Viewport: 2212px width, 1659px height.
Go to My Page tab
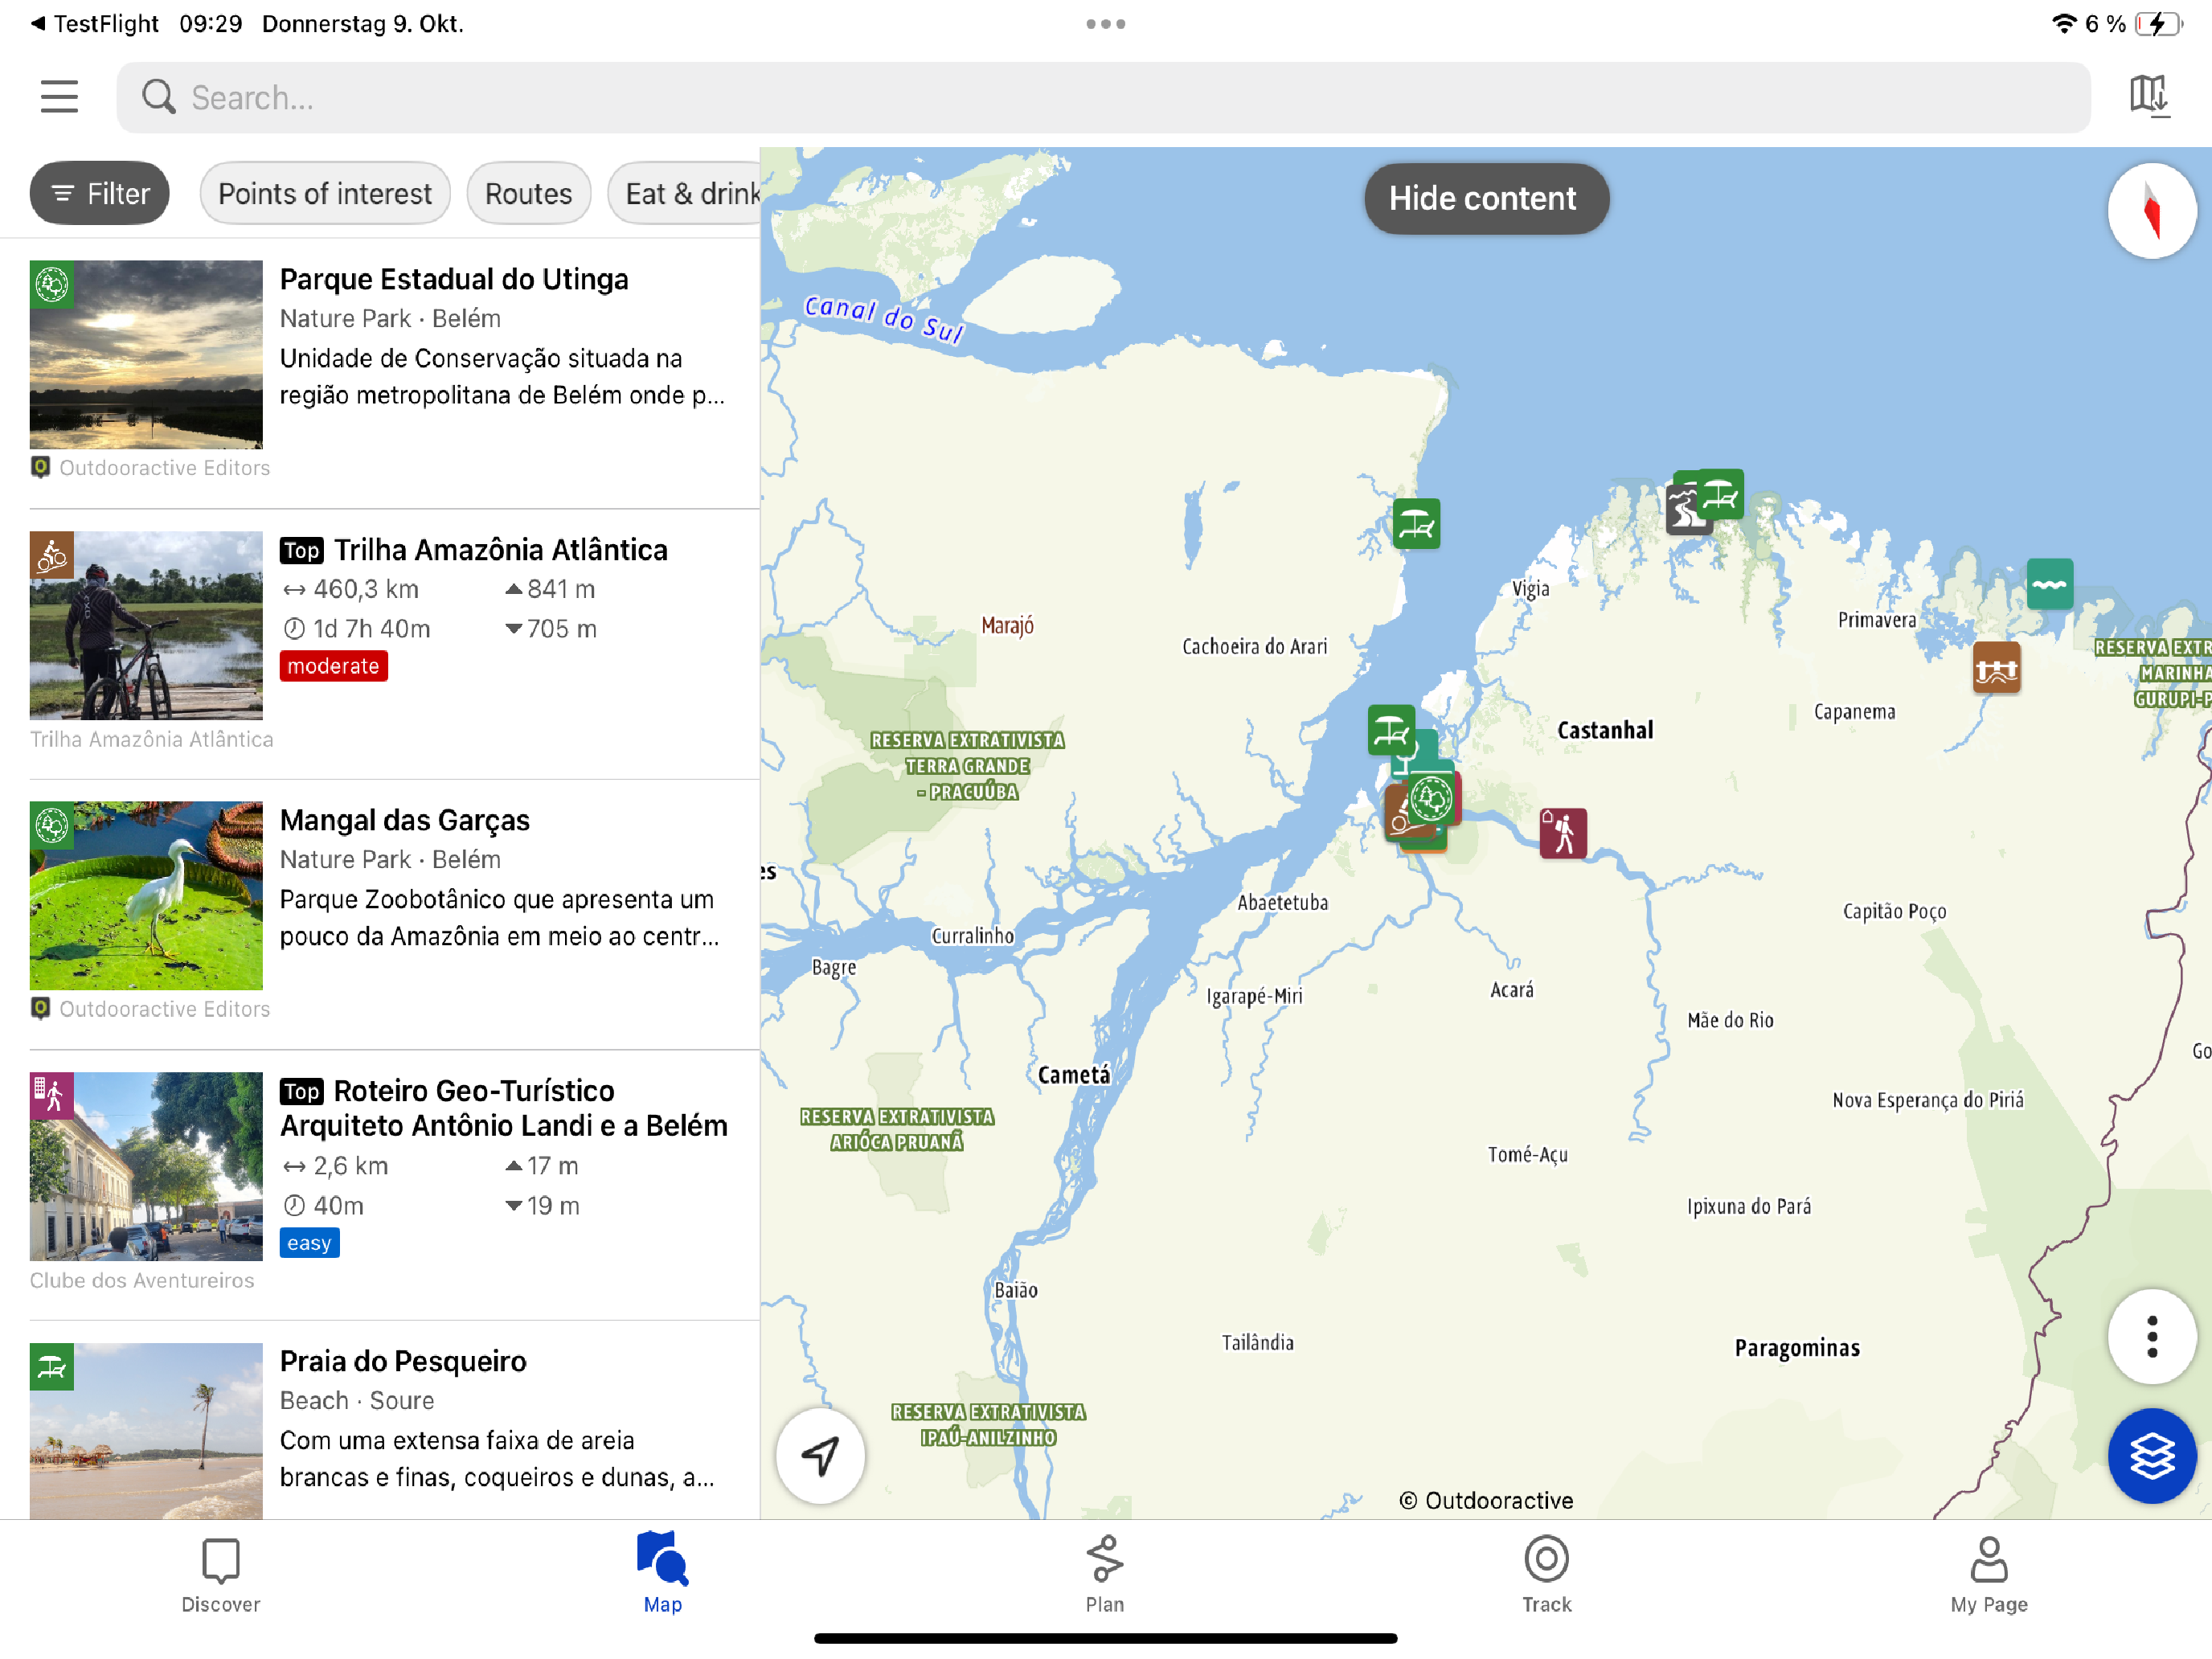tap(1988, 1575)
